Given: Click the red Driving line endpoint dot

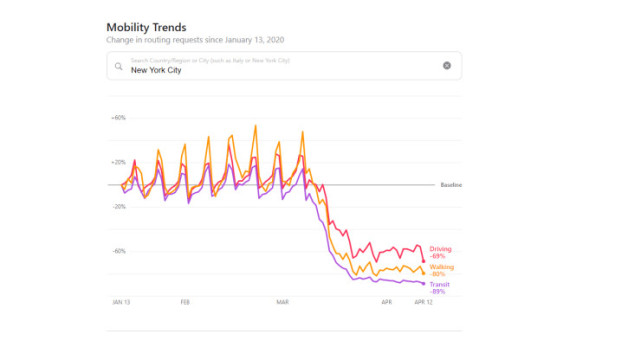Looking at the screenshot, I should (424, 261).
